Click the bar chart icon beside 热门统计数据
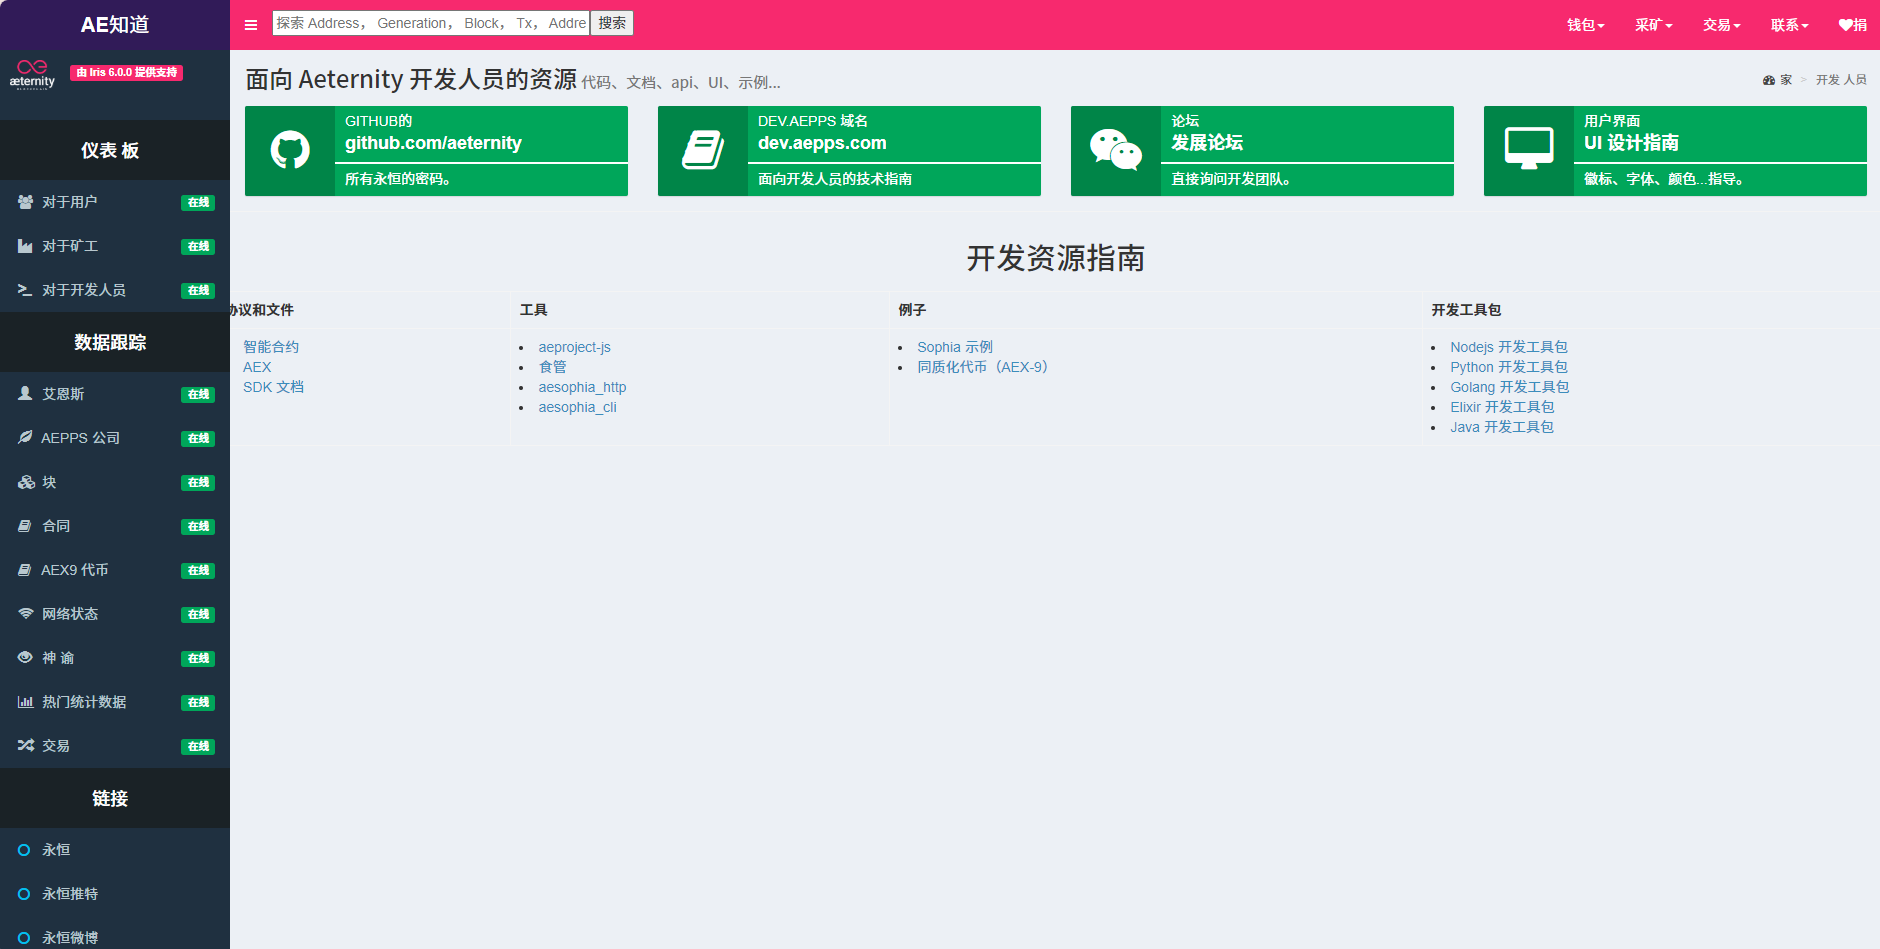Screen dimensions: 1880x949 pyautogui.click(x=25, y=702)
